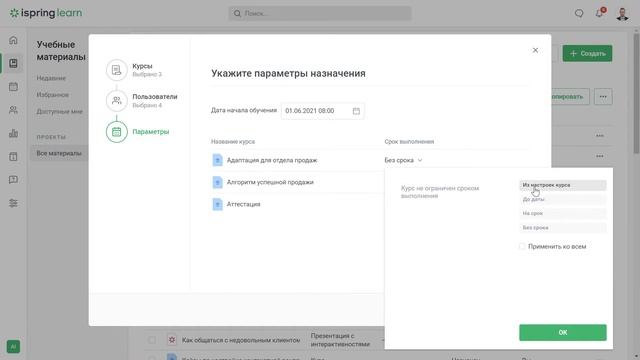Click the green OK button
640x360 pixels.
(563, 332)
